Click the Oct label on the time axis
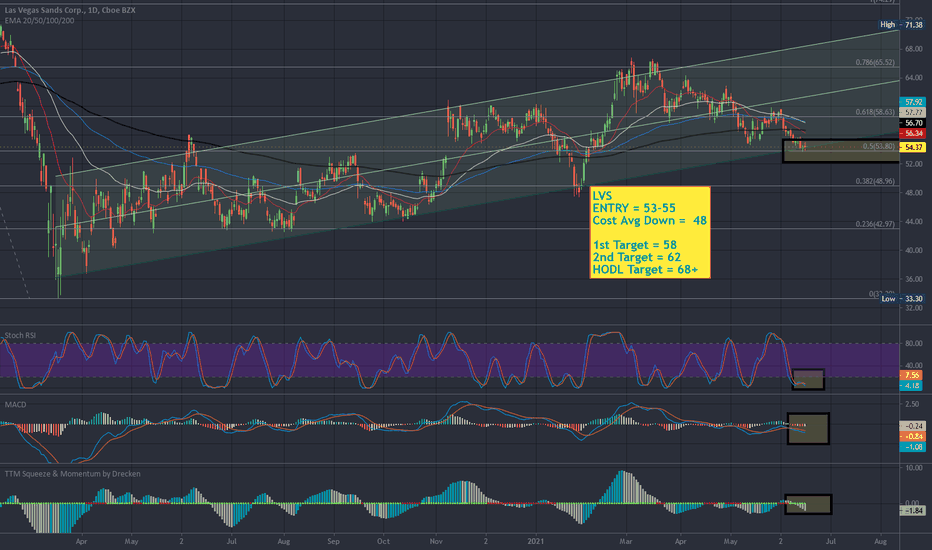 click(383, 542)
